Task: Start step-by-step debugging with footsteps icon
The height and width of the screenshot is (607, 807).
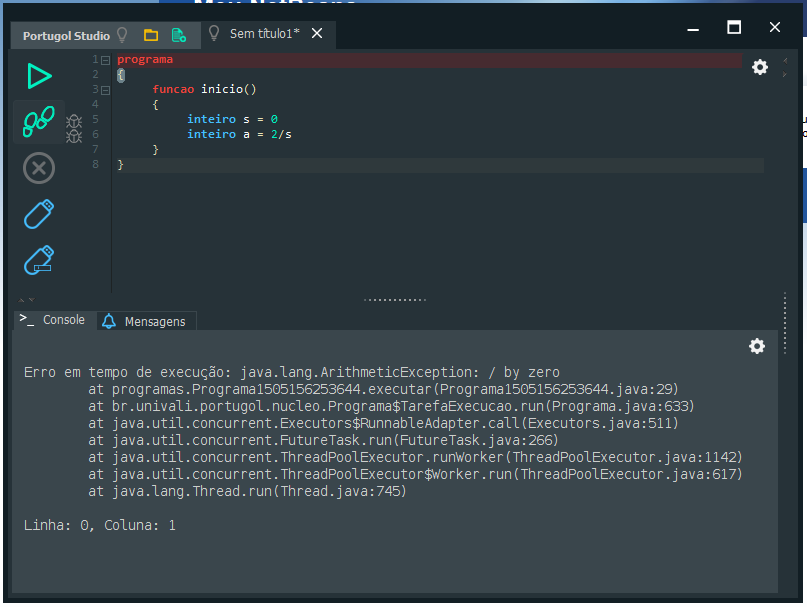Action: click(39, 122)
